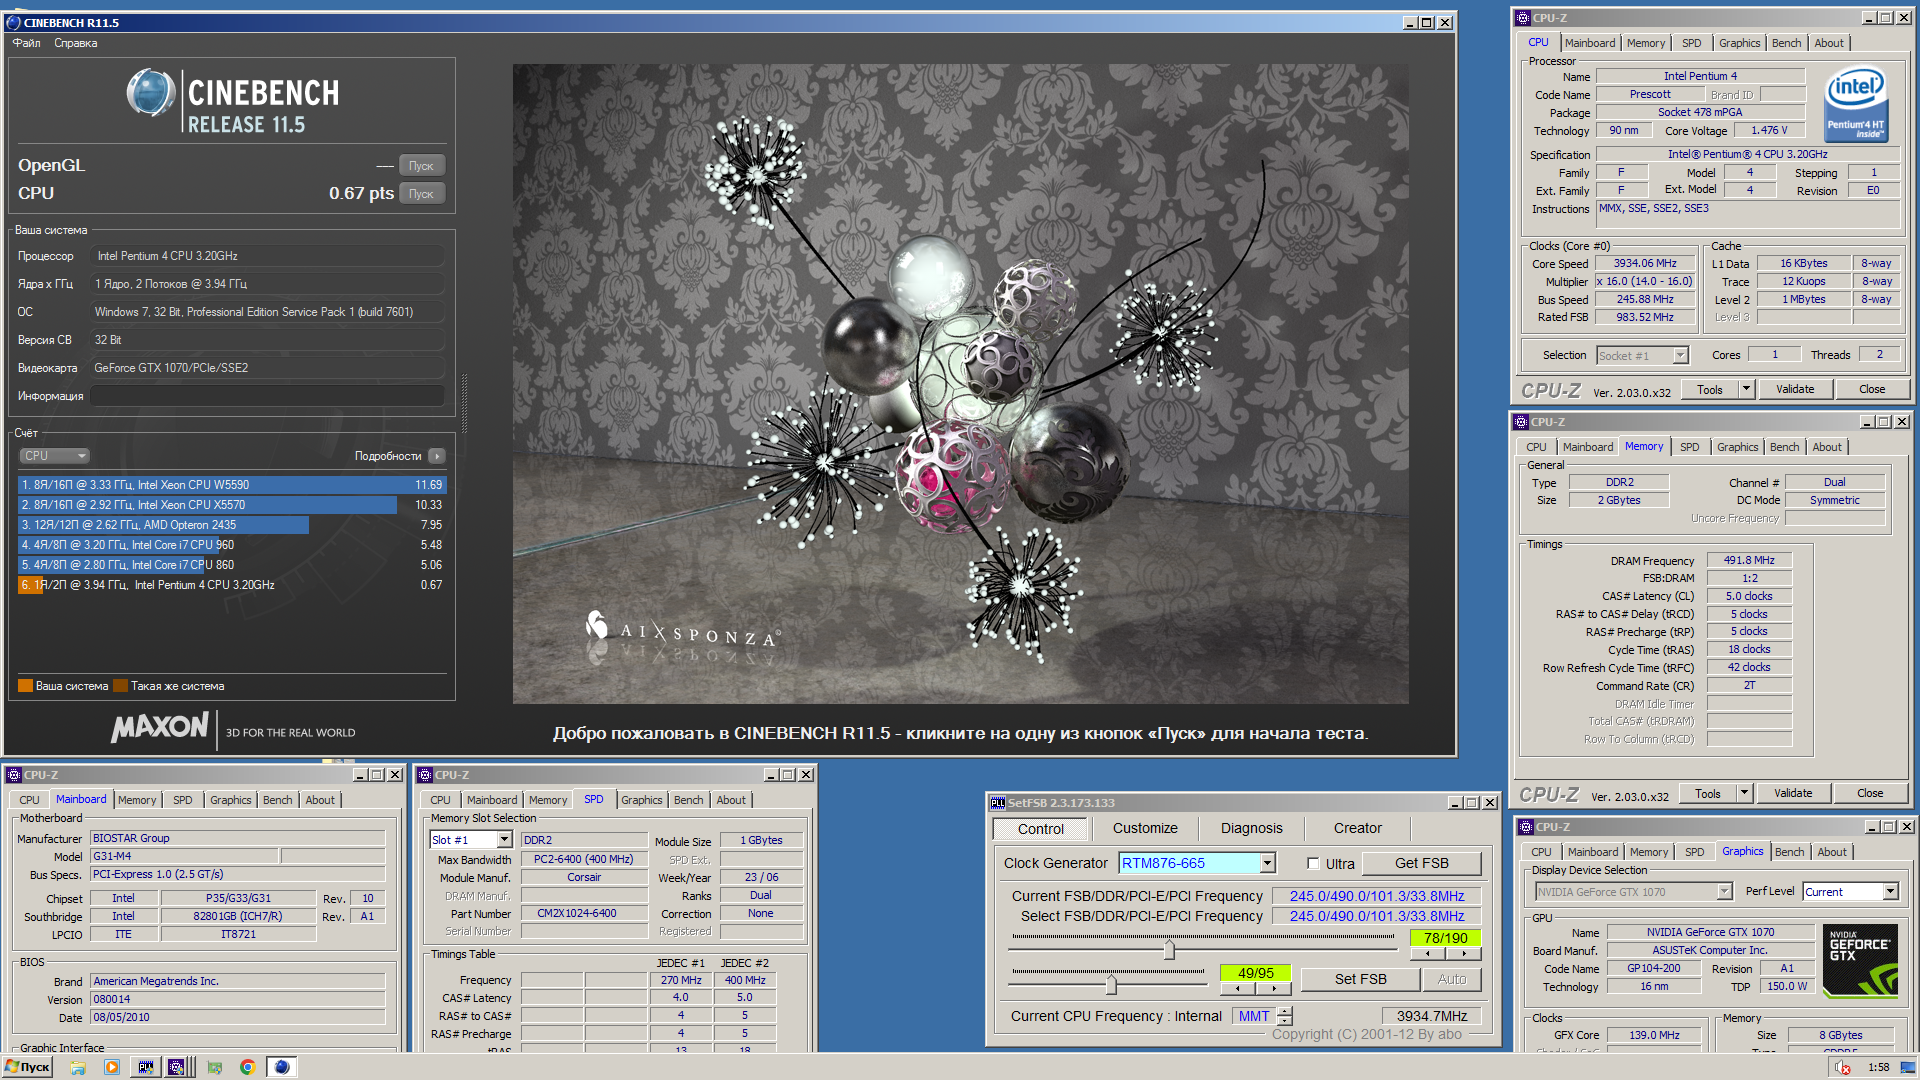
Task: Open the NVIDIA GeForce GTX 1070 device dropdown
Action: pos(1725,891)
